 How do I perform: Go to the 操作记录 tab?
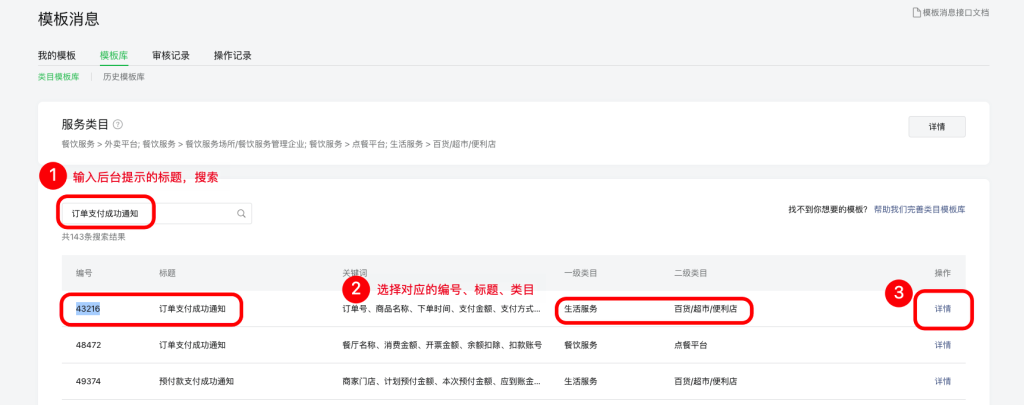pyautogui.click(x=232, y=55)
